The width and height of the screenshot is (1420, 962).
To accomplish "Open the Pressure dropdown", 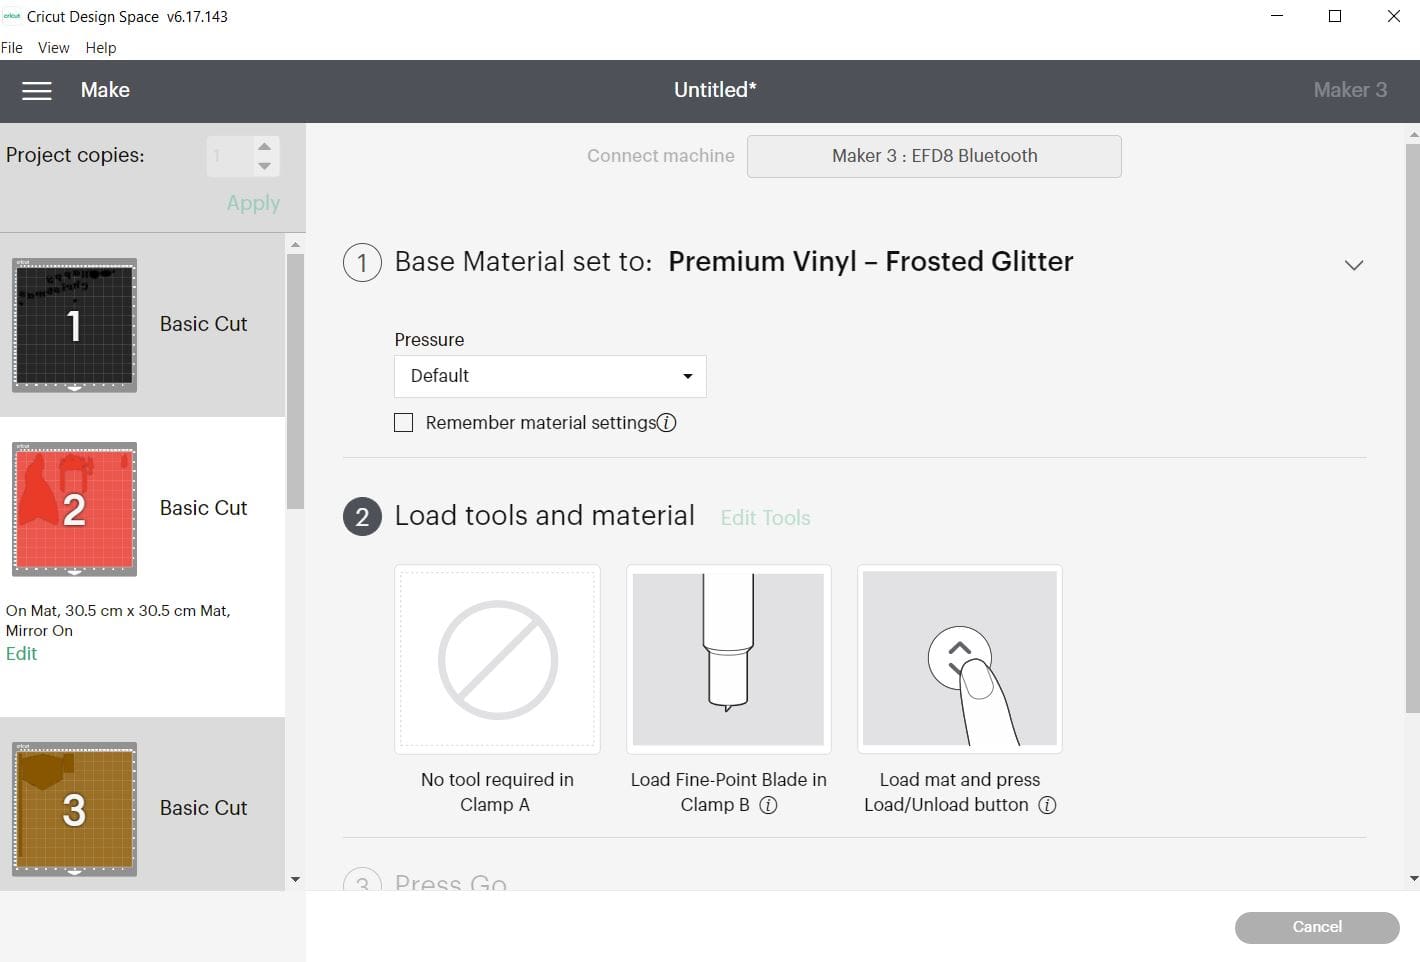I will (550, 376).
